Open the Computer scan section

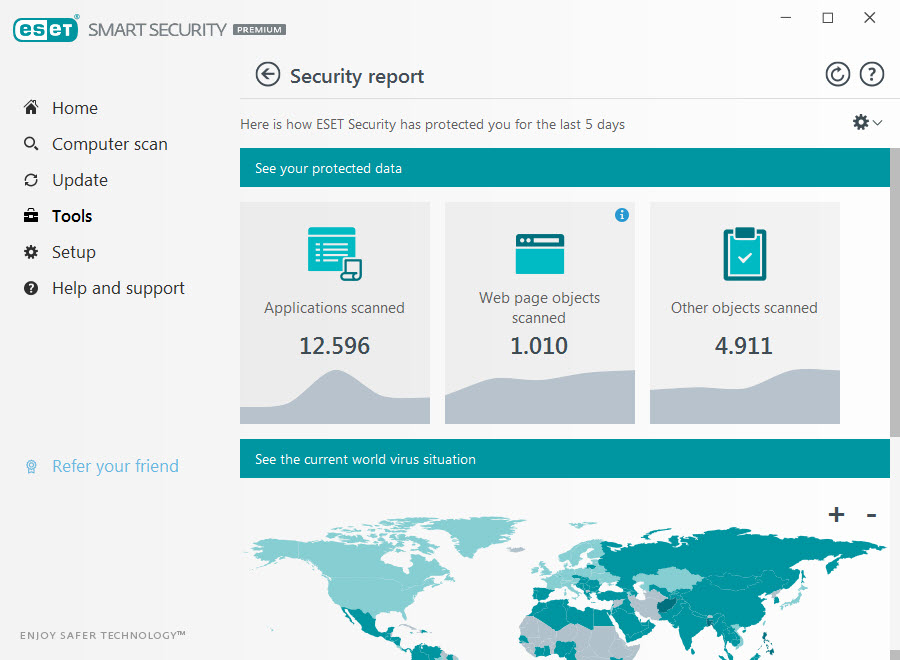pyautogui.click(x=110, y=144)
